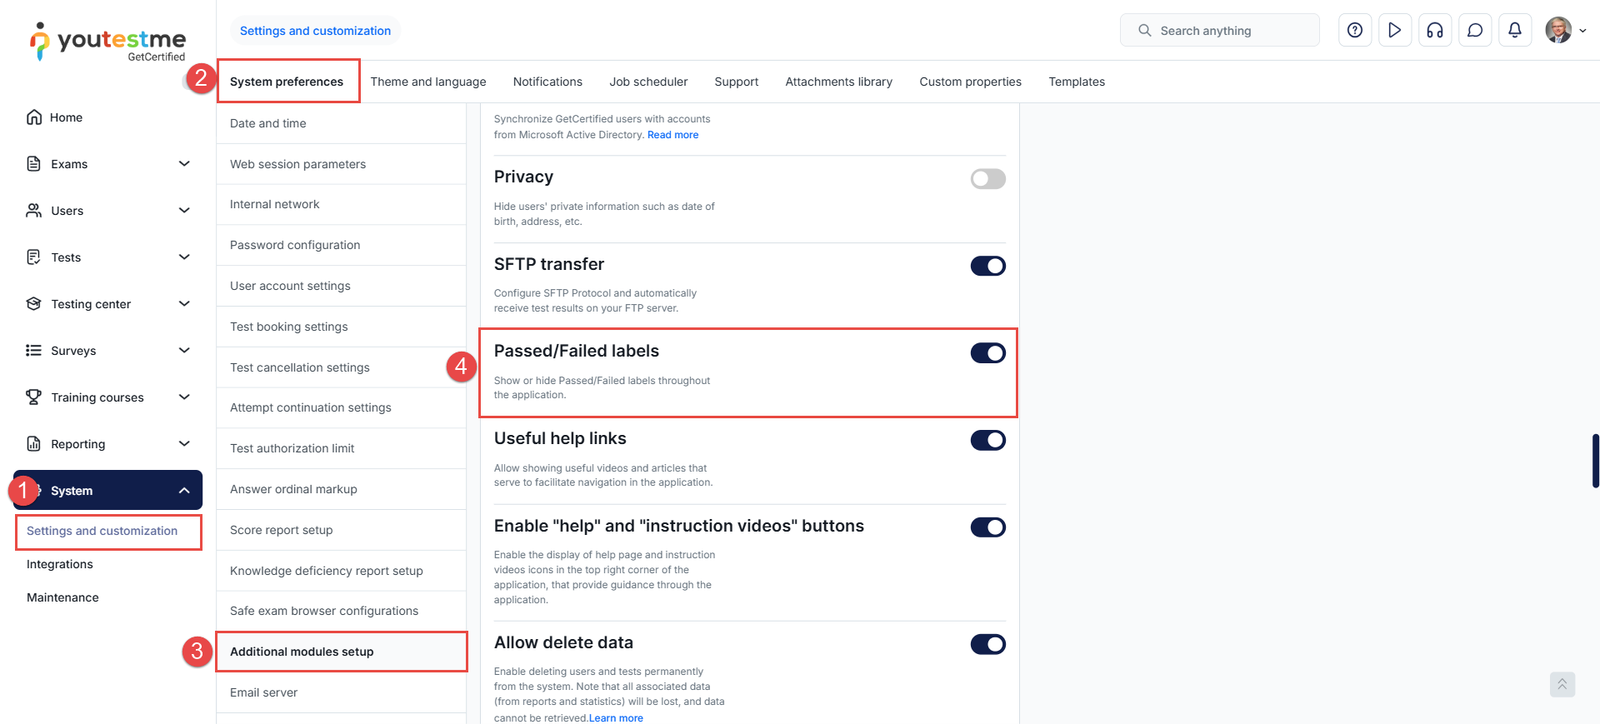Click the Training courses trophy icon

[x=34, y=397]
